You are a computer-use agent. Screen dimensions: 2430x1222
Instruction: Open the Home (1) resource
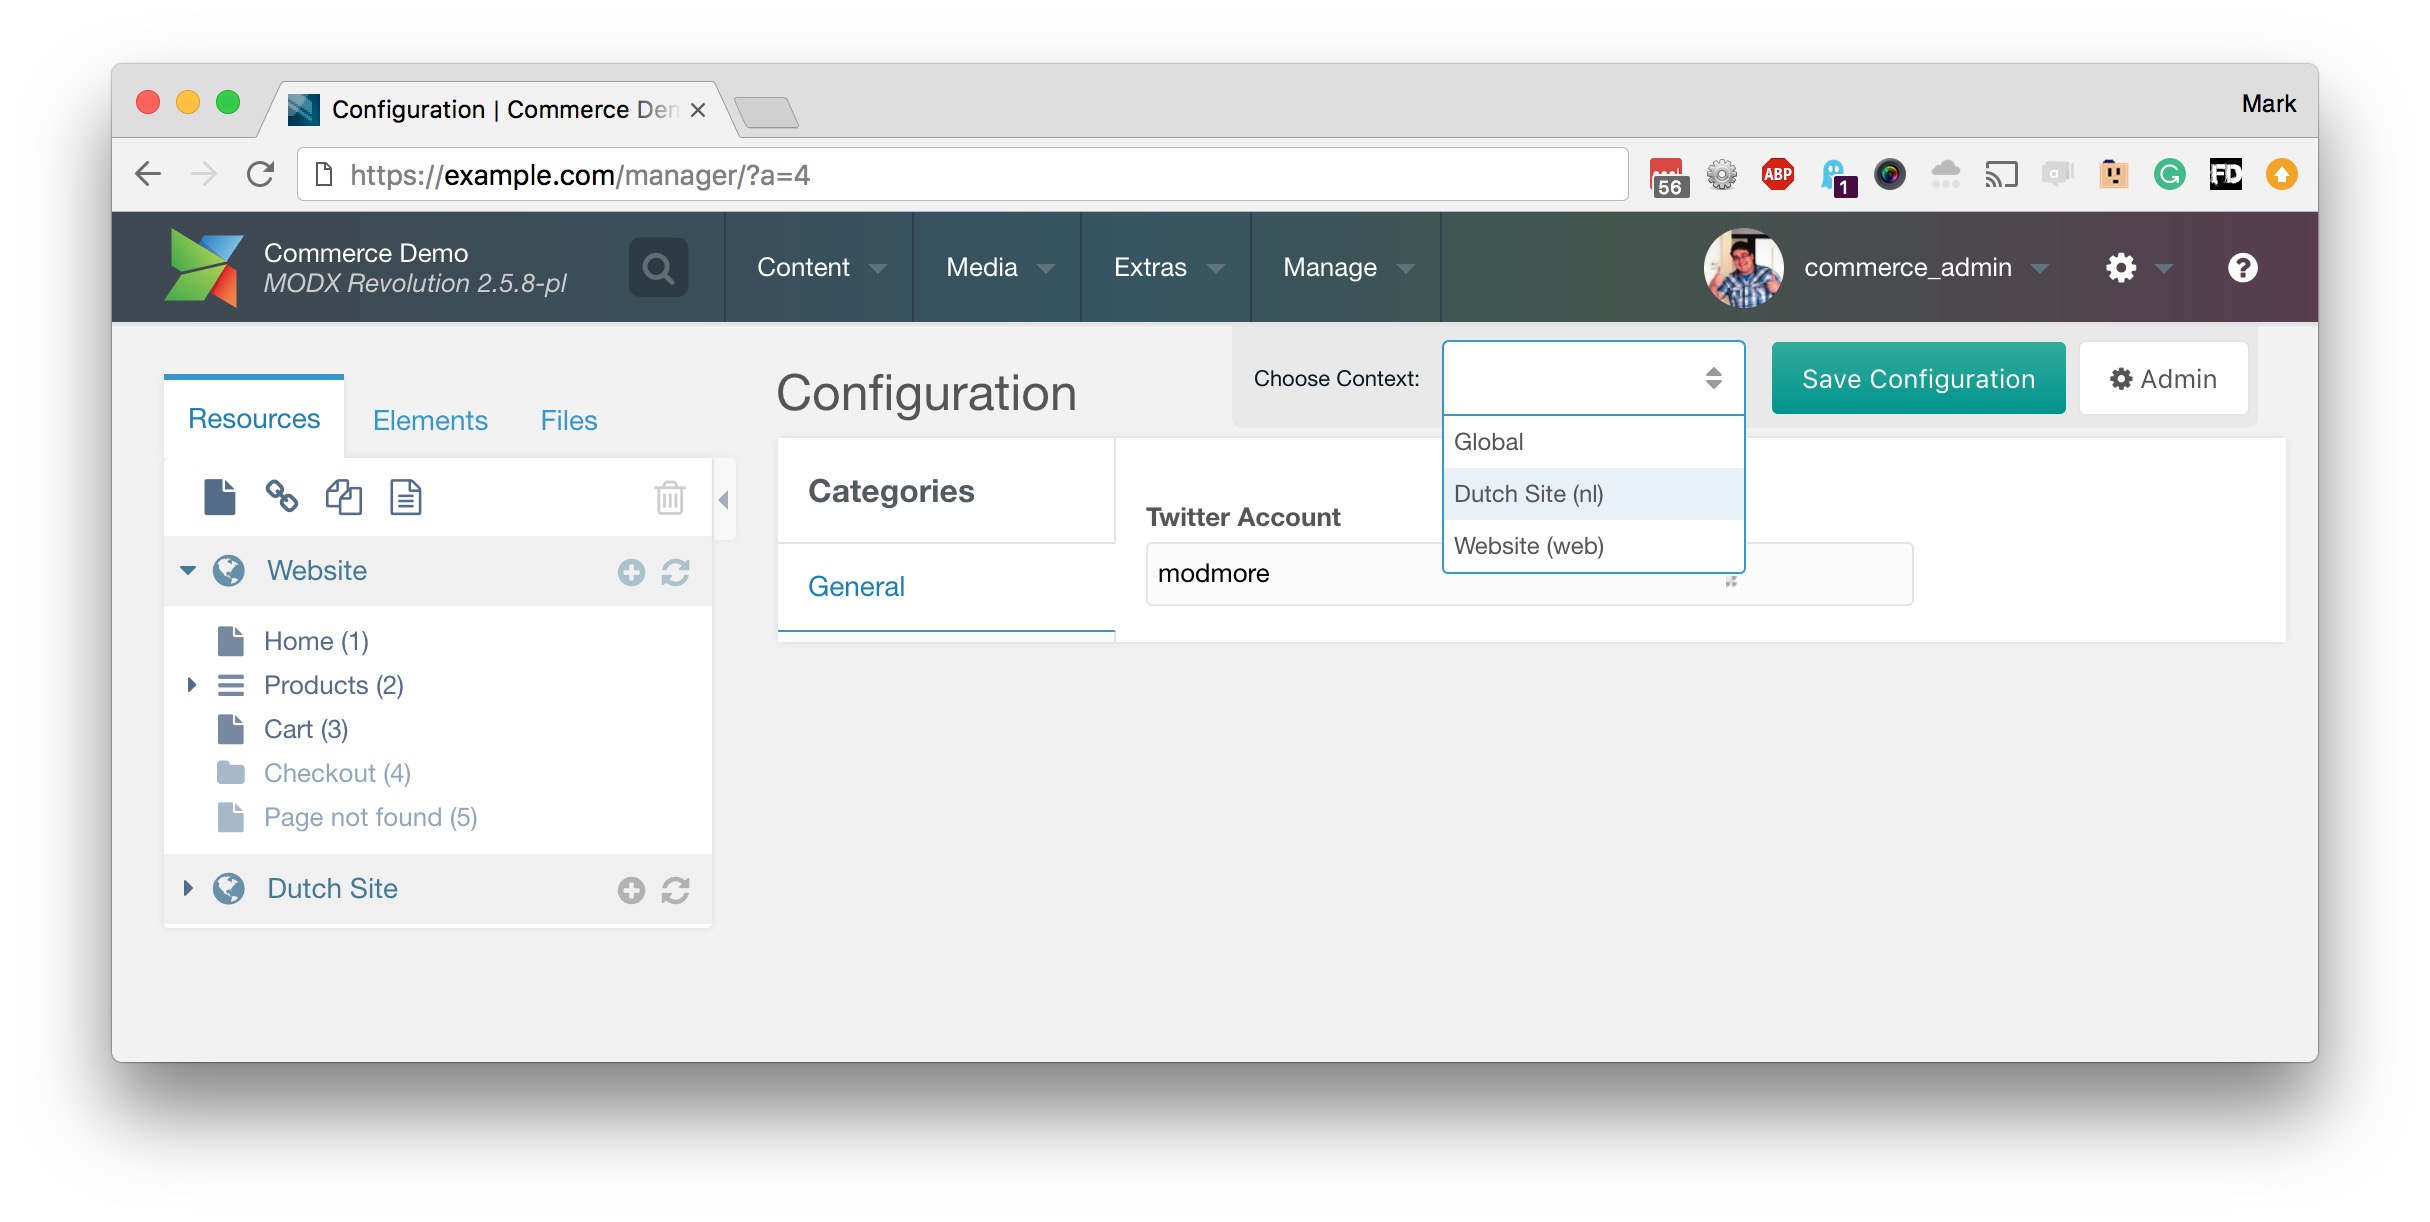[316, 641]
